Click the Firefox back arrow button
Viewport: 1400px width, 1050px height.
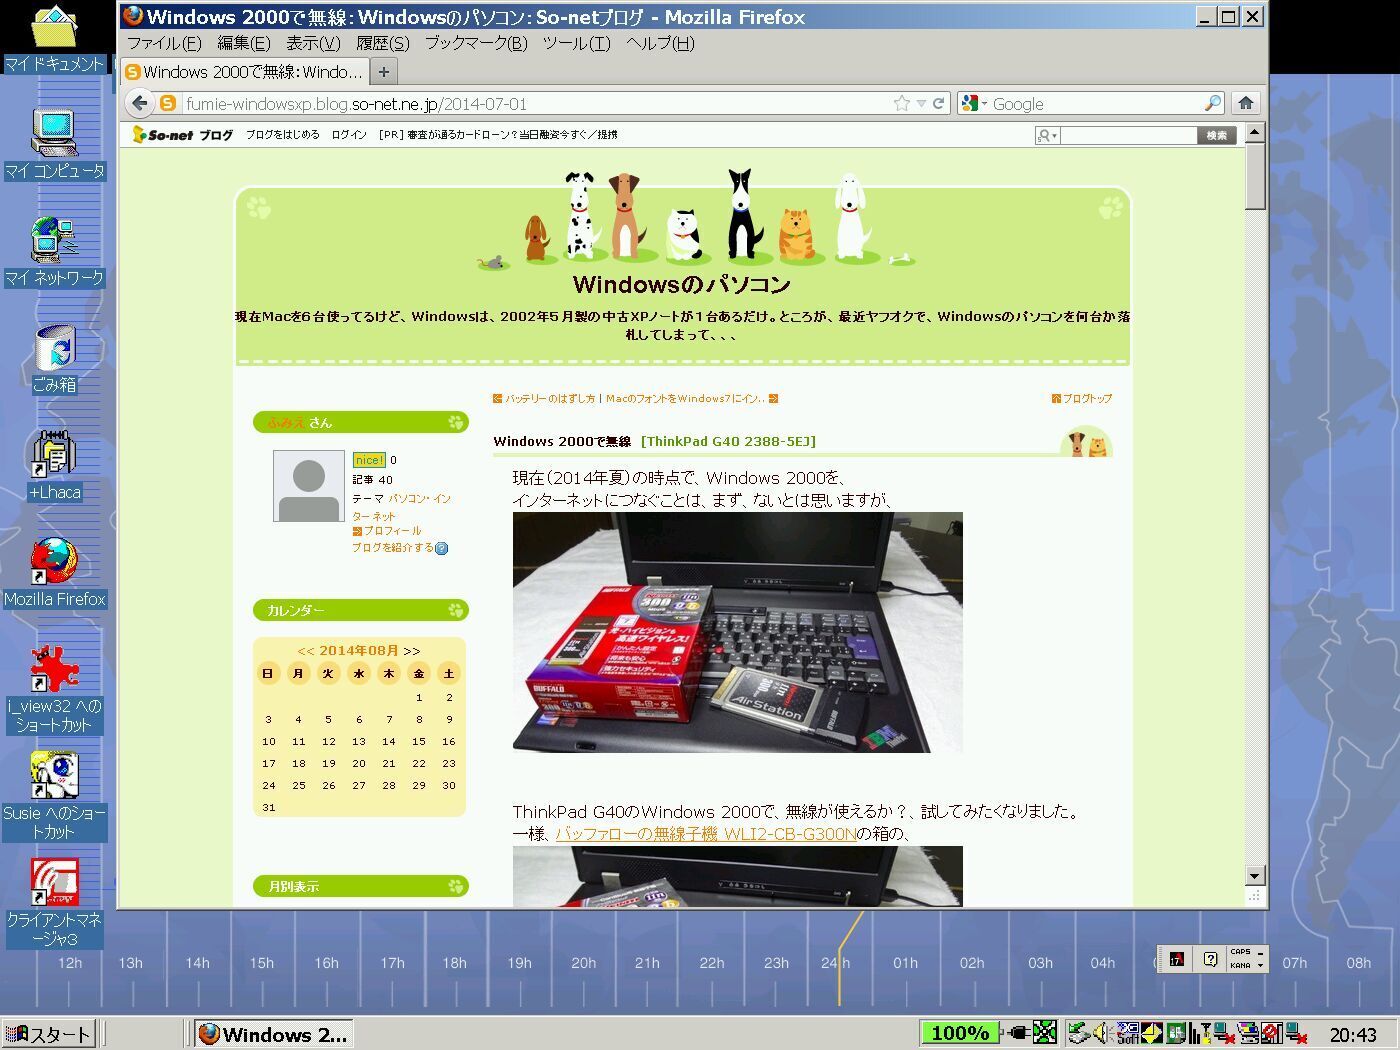[140, 103]
